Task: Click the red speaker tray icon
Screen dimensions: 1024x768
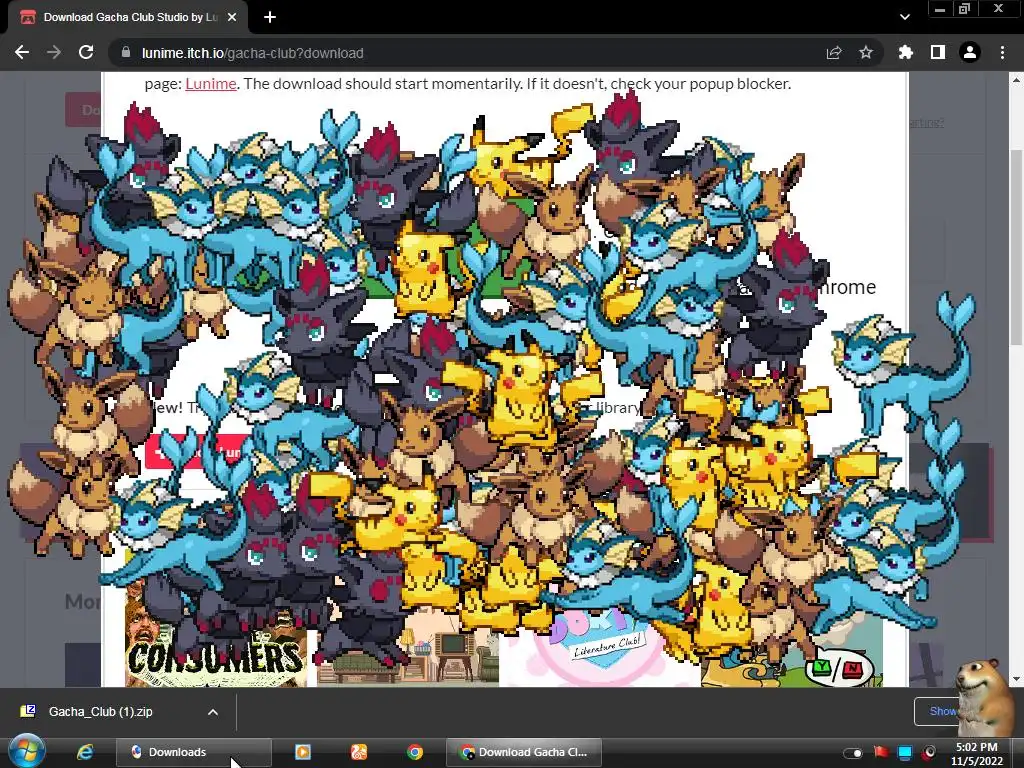Action: click(929, 753)
